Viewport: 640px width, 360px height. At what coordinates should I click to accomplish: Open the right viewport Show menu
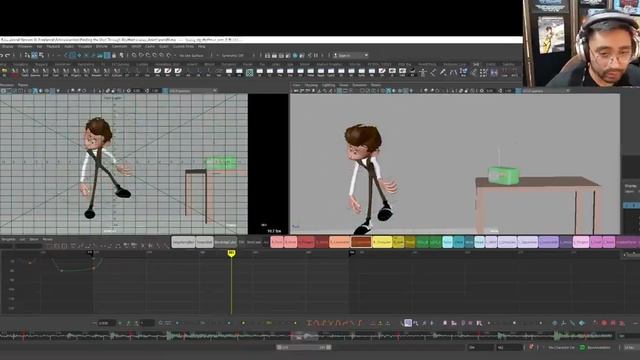[344, 85]
